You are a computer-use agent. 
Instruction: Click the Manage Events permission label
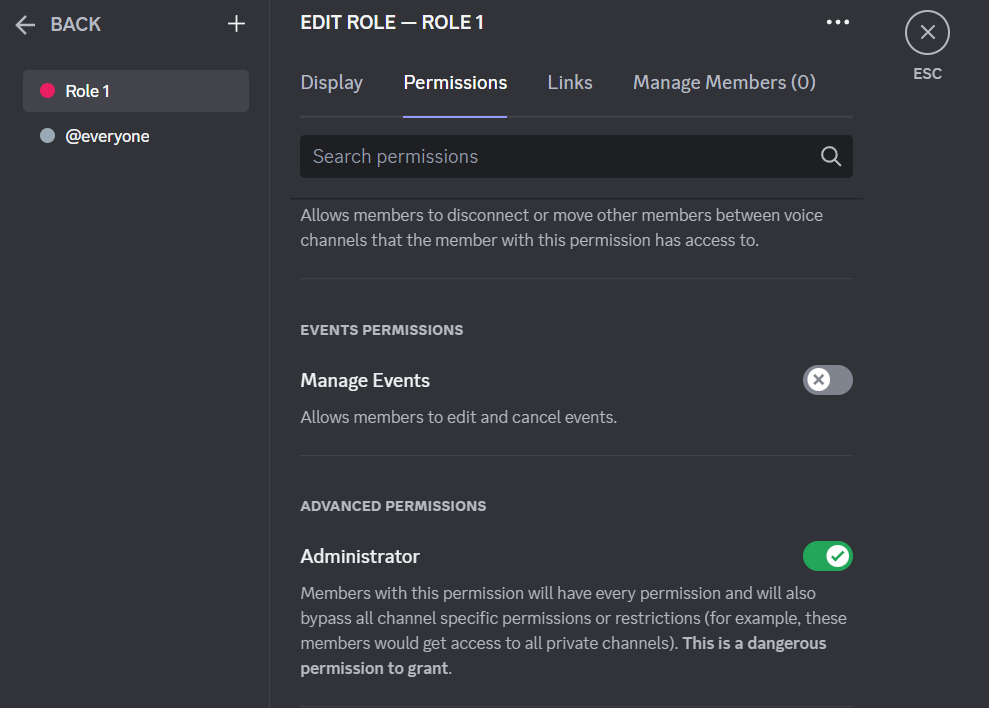pos(365,380)
